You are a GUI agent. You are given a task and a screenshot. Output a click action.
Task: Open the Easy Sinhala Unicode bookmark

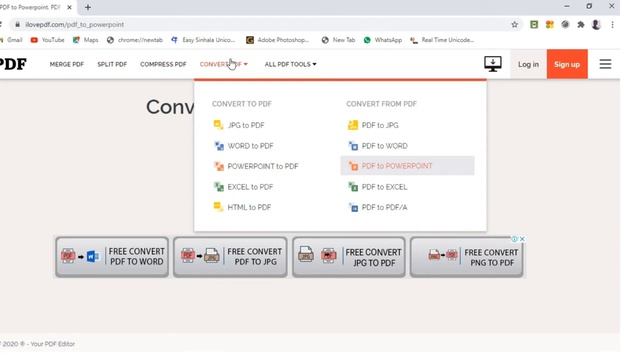203,40
